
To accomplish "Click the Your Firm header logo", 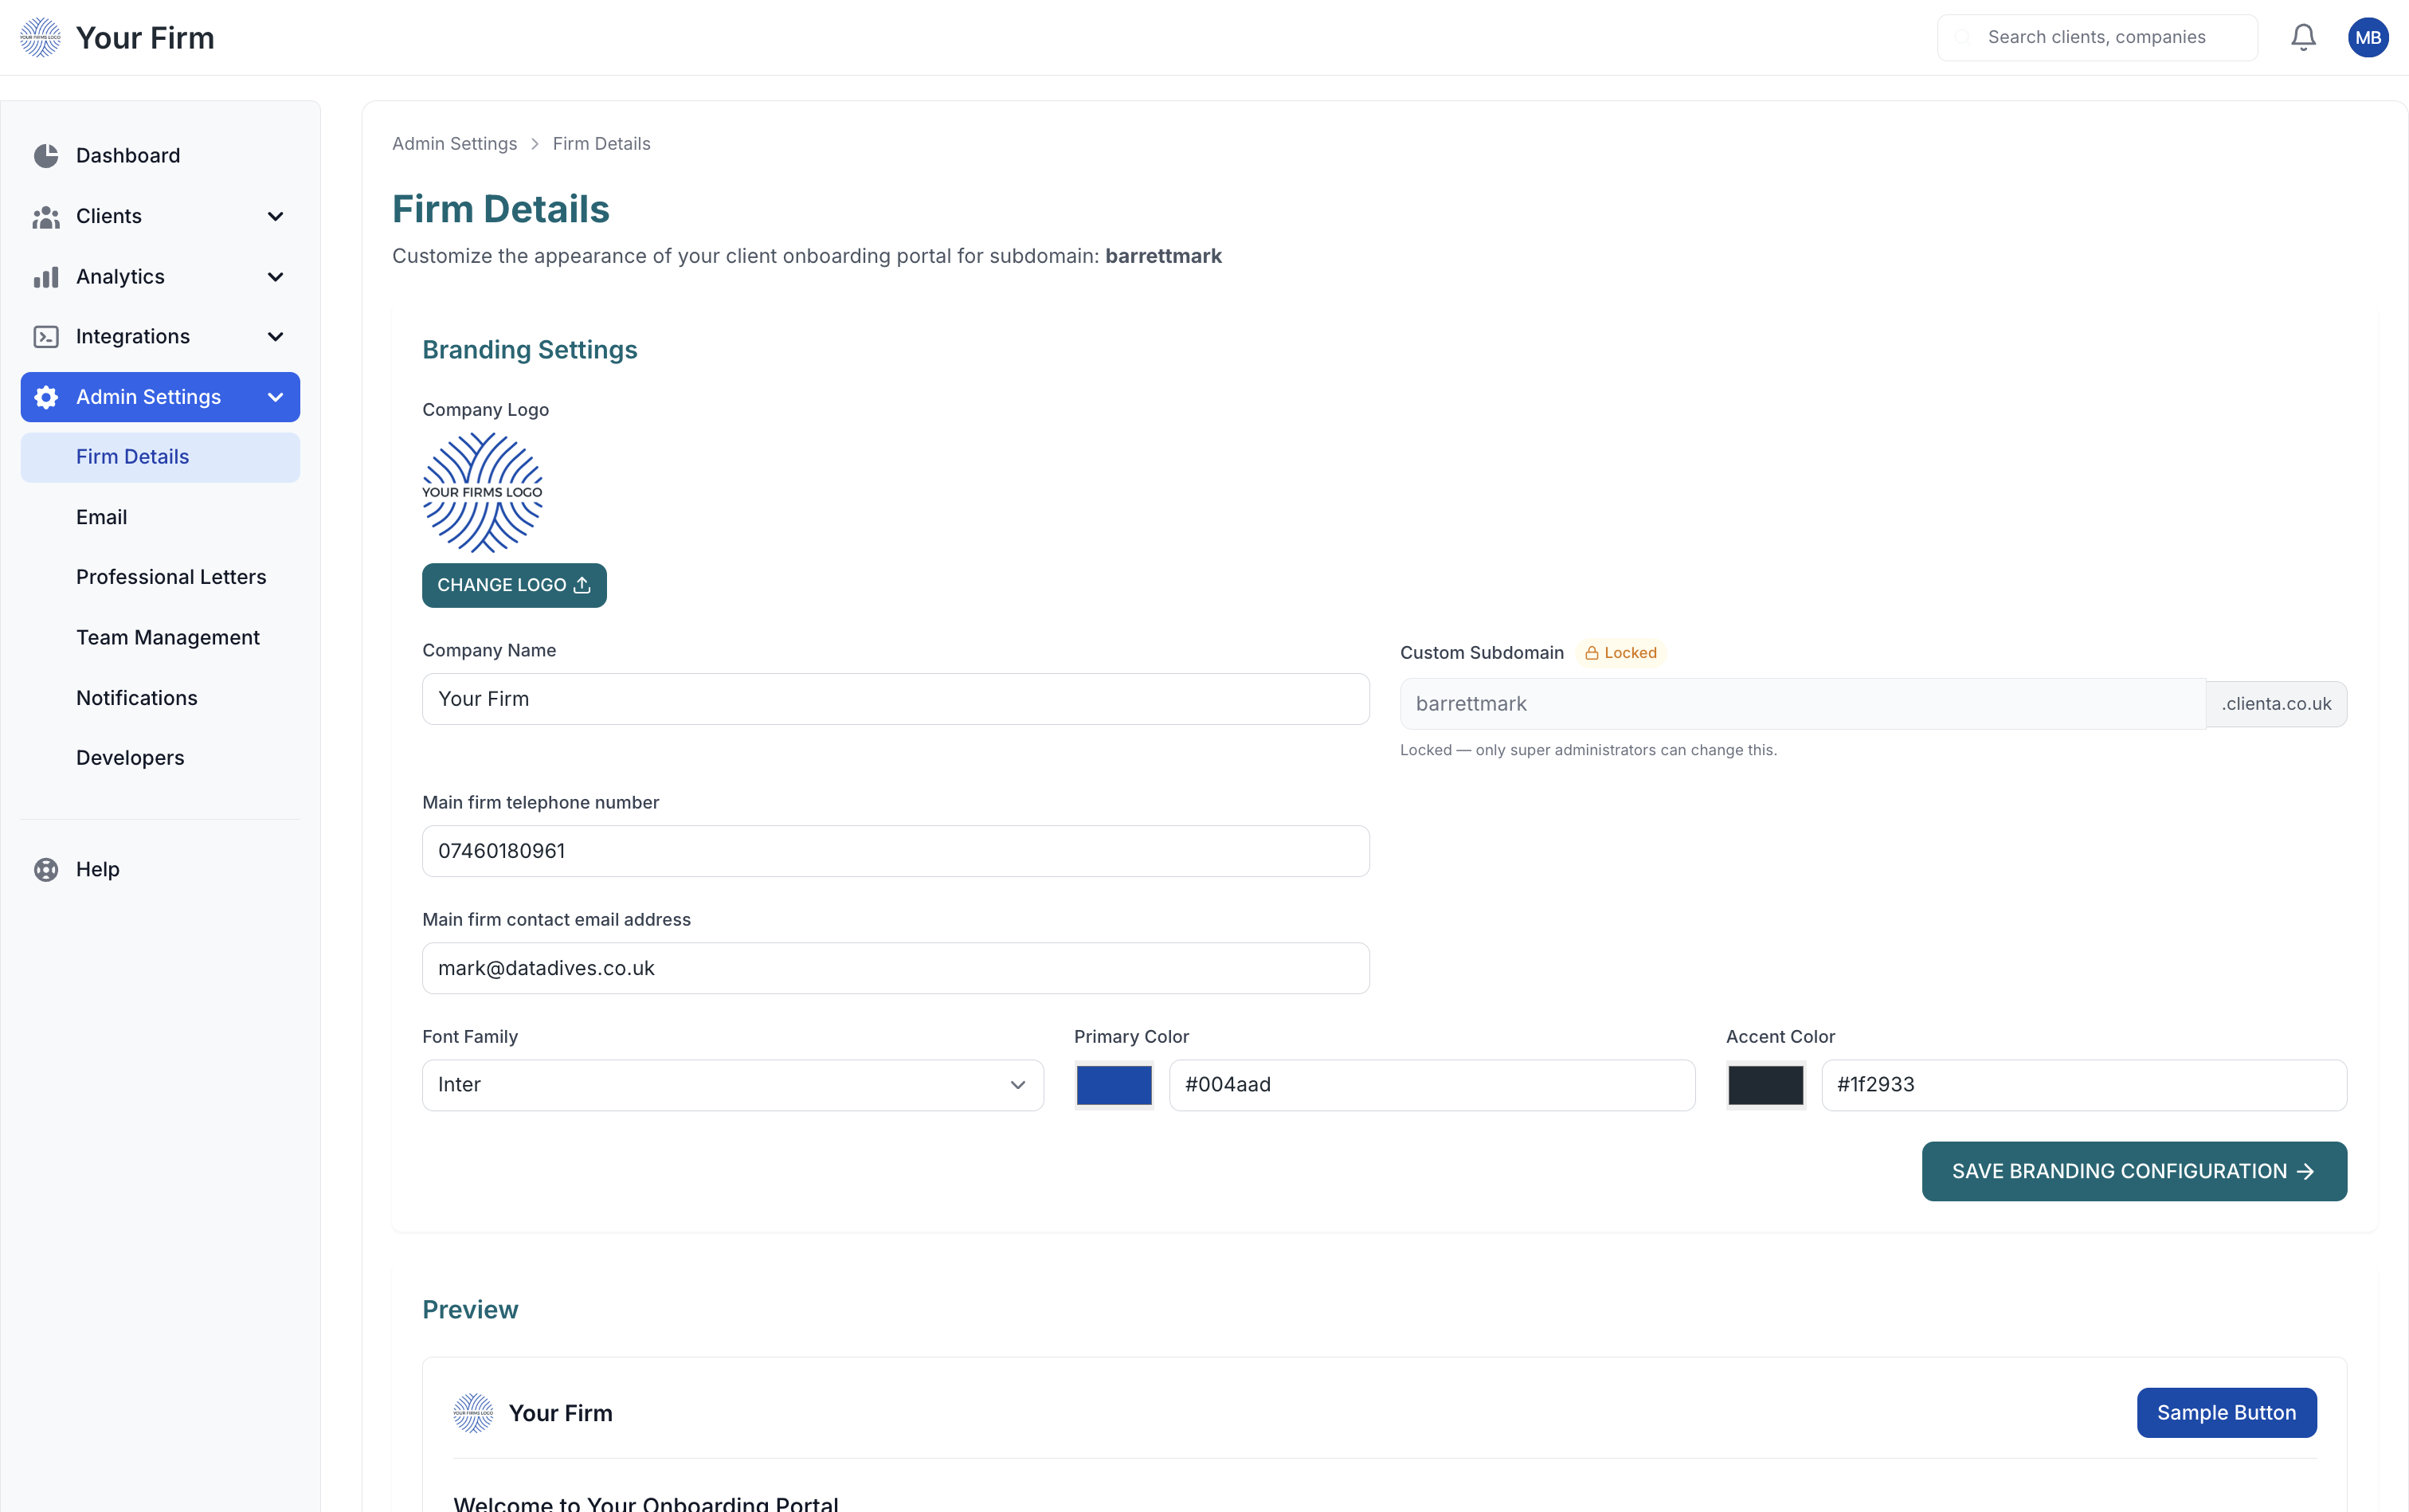I will point(41,37).
